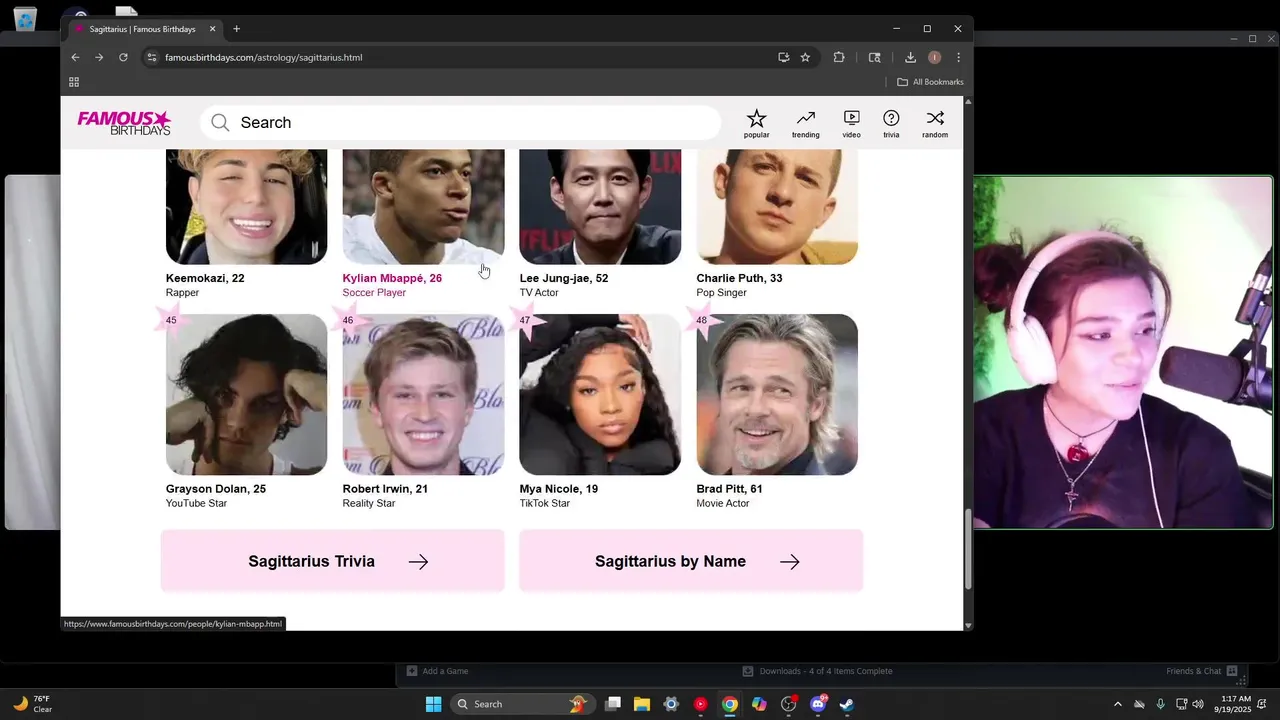
Task: Open Friends & Chat in Steam window
Action: pos(1201,671)
